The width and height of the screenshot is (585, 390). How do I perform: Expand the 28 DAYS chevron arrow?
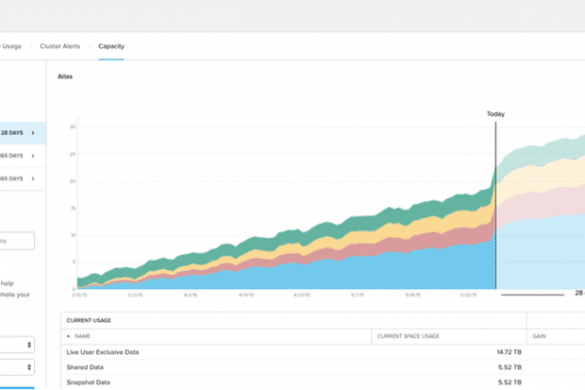33,133
